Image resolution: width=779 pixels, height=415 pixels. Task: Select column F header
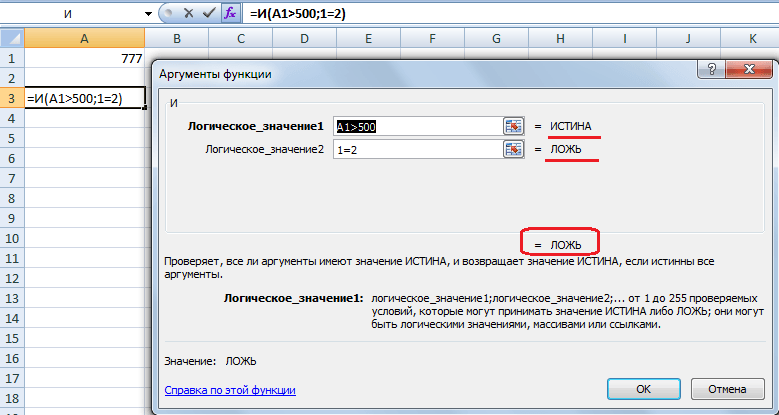pyautogui.click(x=433, y=38)
